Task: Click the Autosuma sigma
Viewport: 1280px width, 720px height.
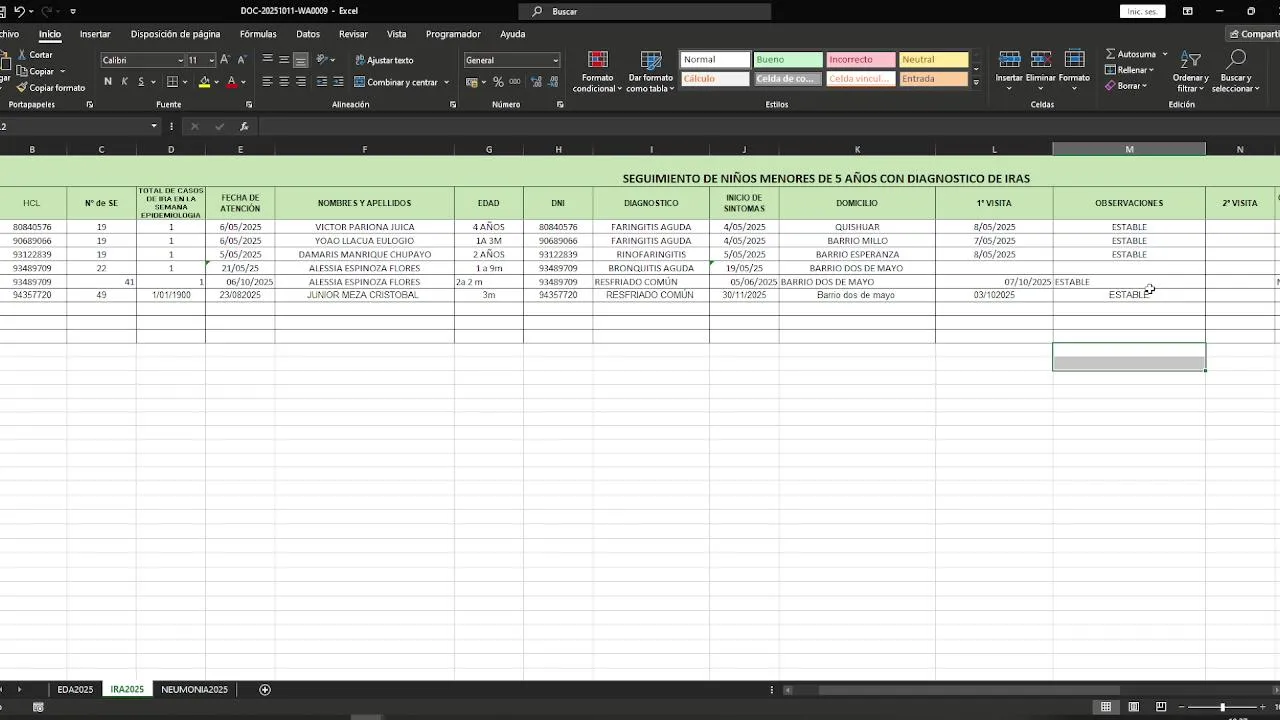Action: 1111,54
